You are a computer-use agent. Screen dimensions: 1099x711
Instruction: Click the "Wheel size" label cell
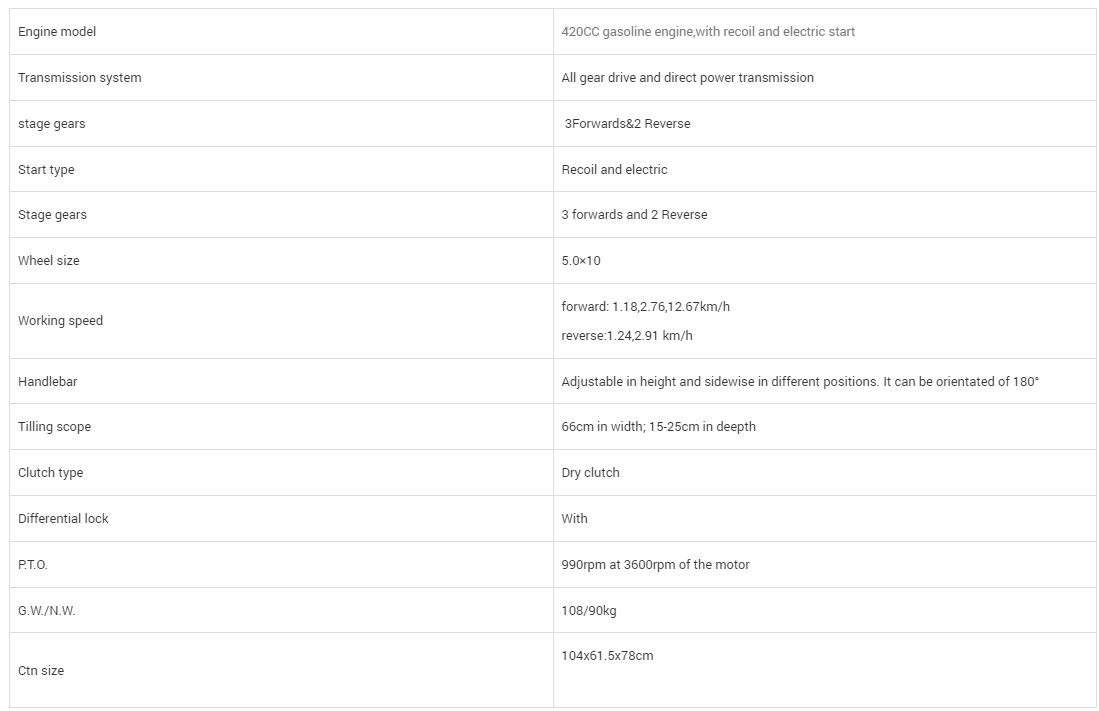point(48,261)
